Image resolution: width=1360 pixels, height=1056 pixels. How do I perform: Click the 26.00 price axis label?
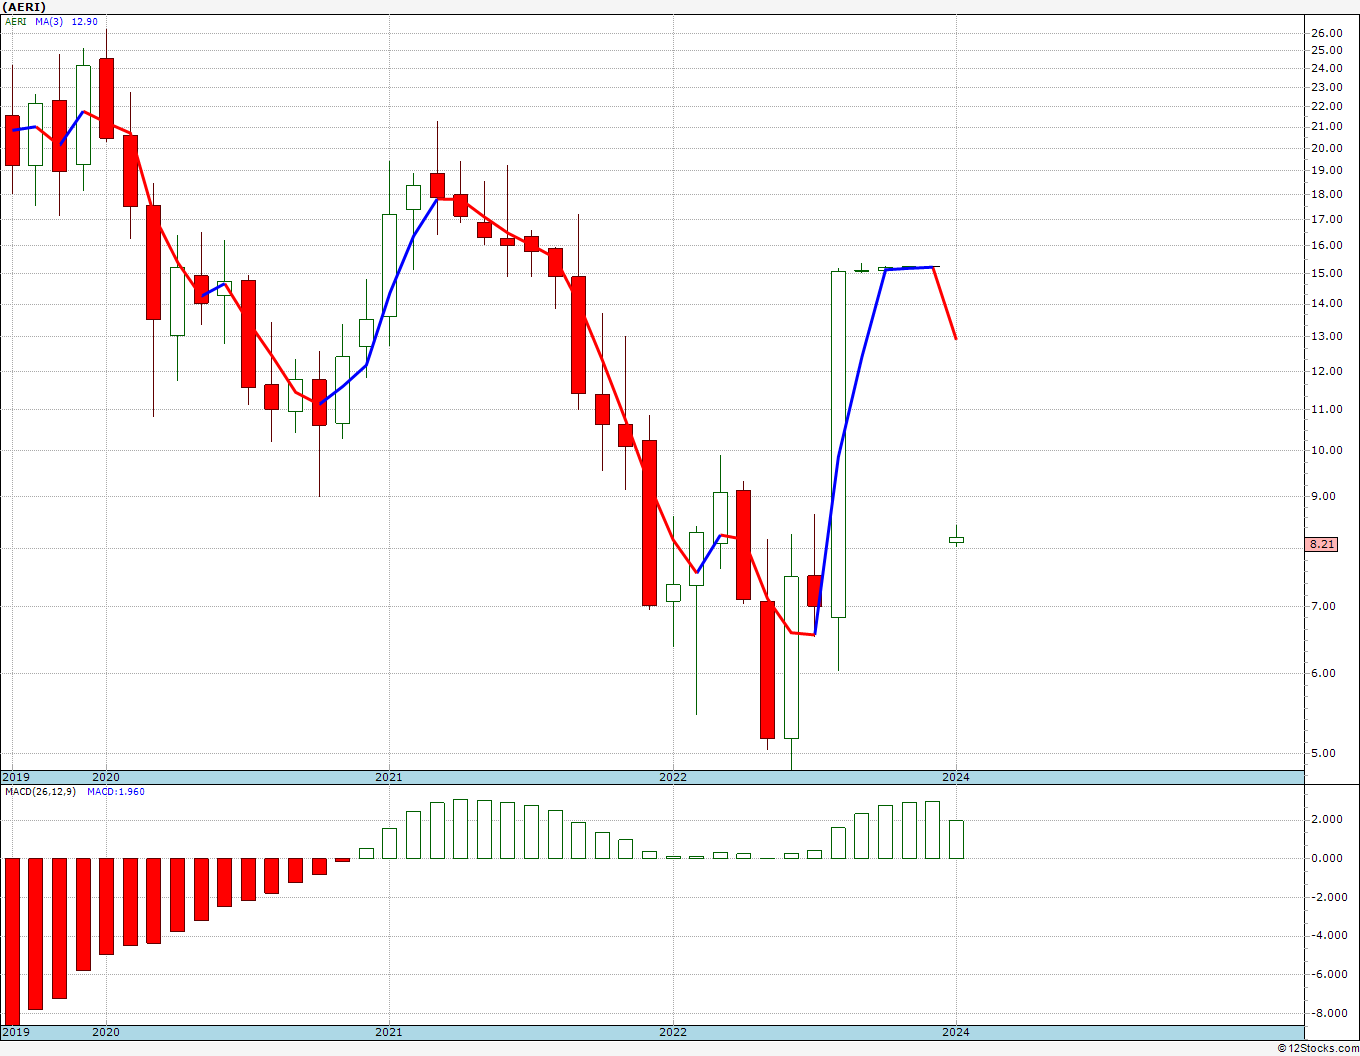(1327, 33)
